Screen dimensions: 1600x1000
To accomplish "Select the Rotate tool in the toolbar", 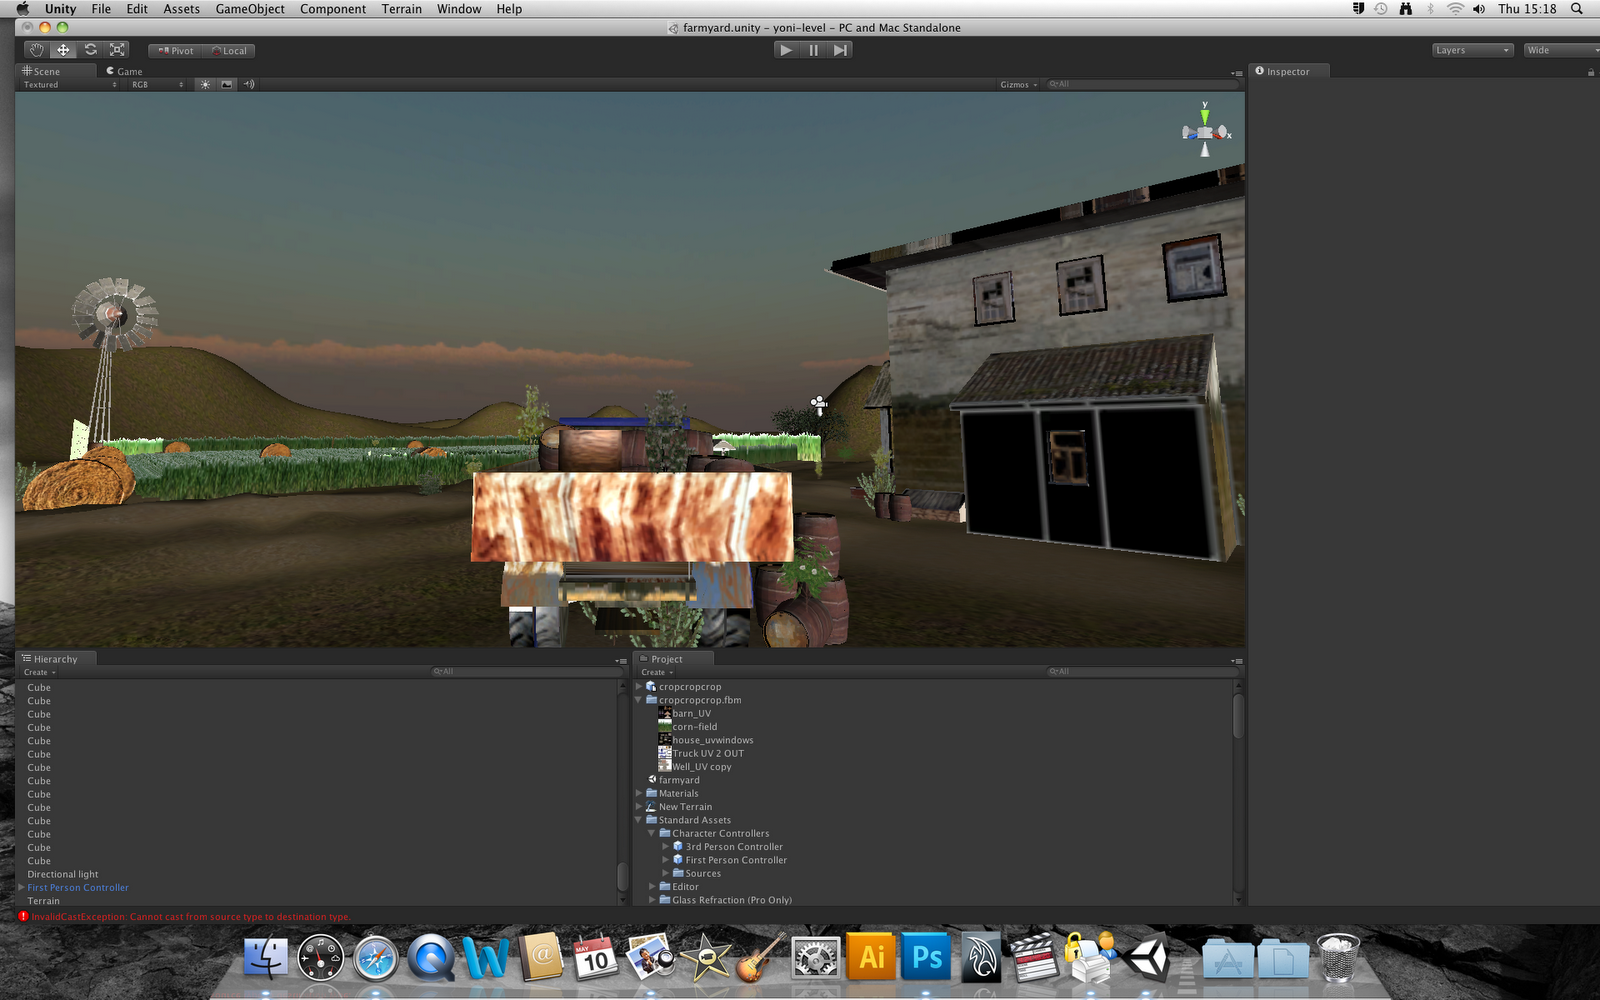I will 90,49.
